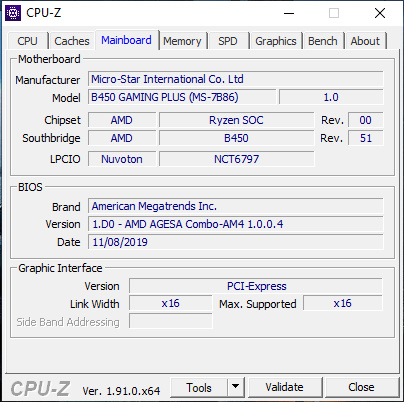Click the Chipset vendor AMD field
Screen dimensions: 404x402
pos(122,120)
